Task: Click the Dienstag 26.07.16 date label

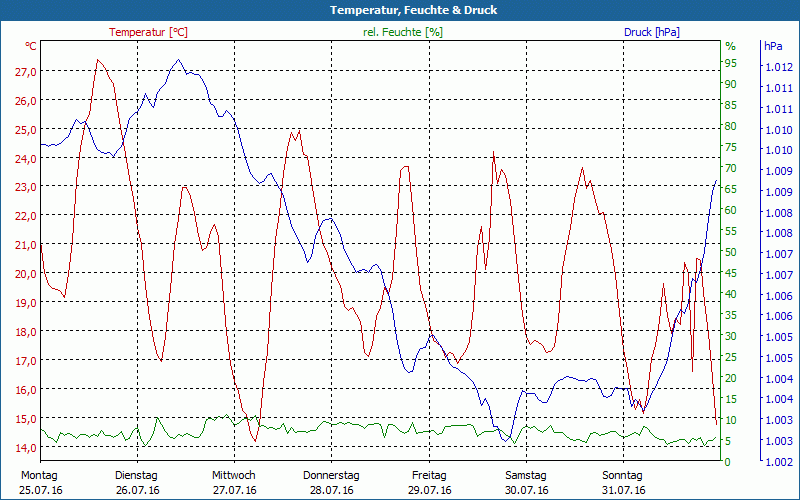Action: [137, 482]
